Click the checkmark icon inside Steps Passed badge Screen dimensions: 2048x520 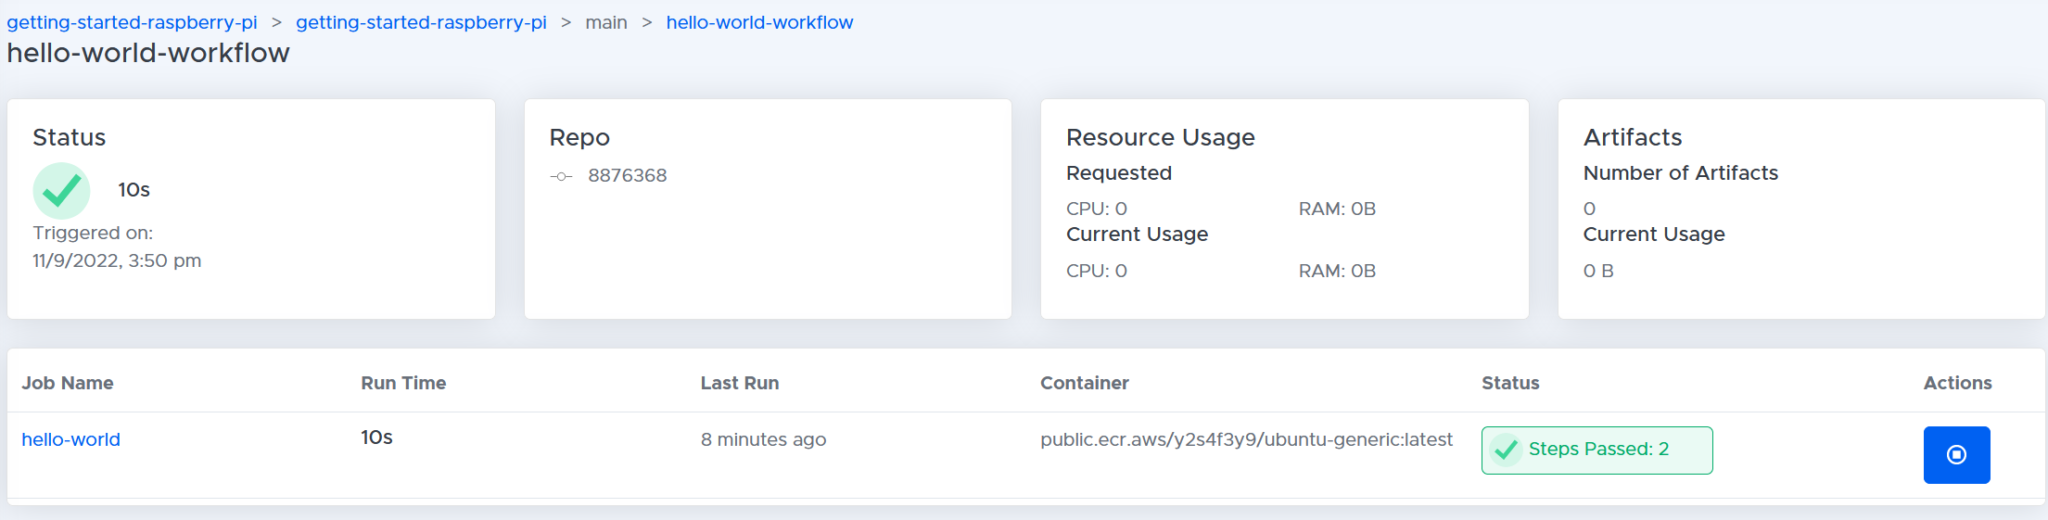[1505, 450]
